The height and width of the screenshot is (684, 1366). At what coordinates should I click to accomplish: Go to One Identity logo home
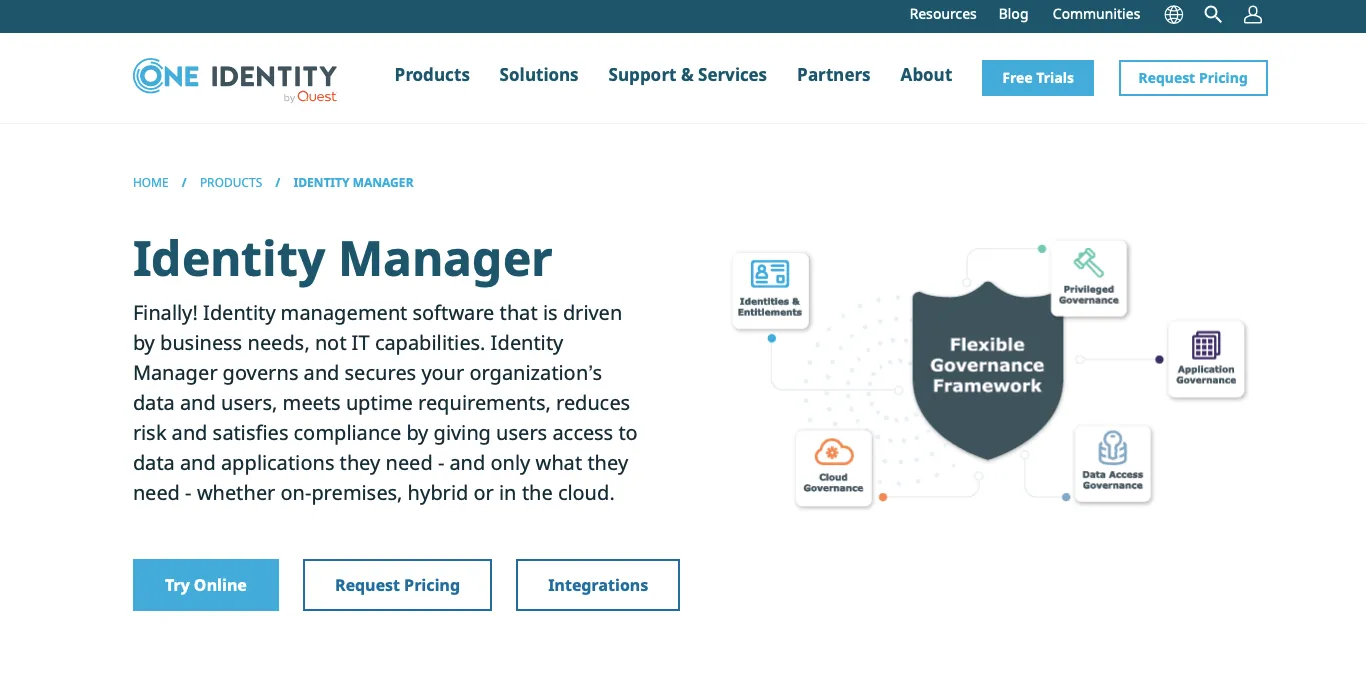[x=235, y=79]
